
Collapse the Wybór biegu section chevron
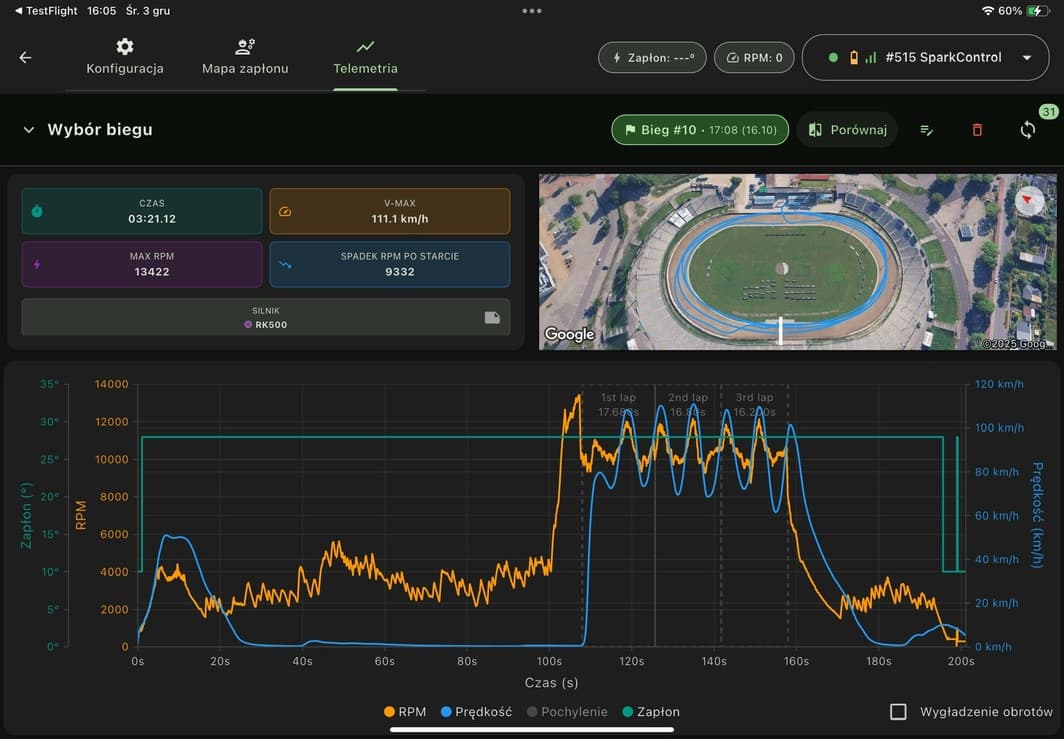(x=28, y=130)
